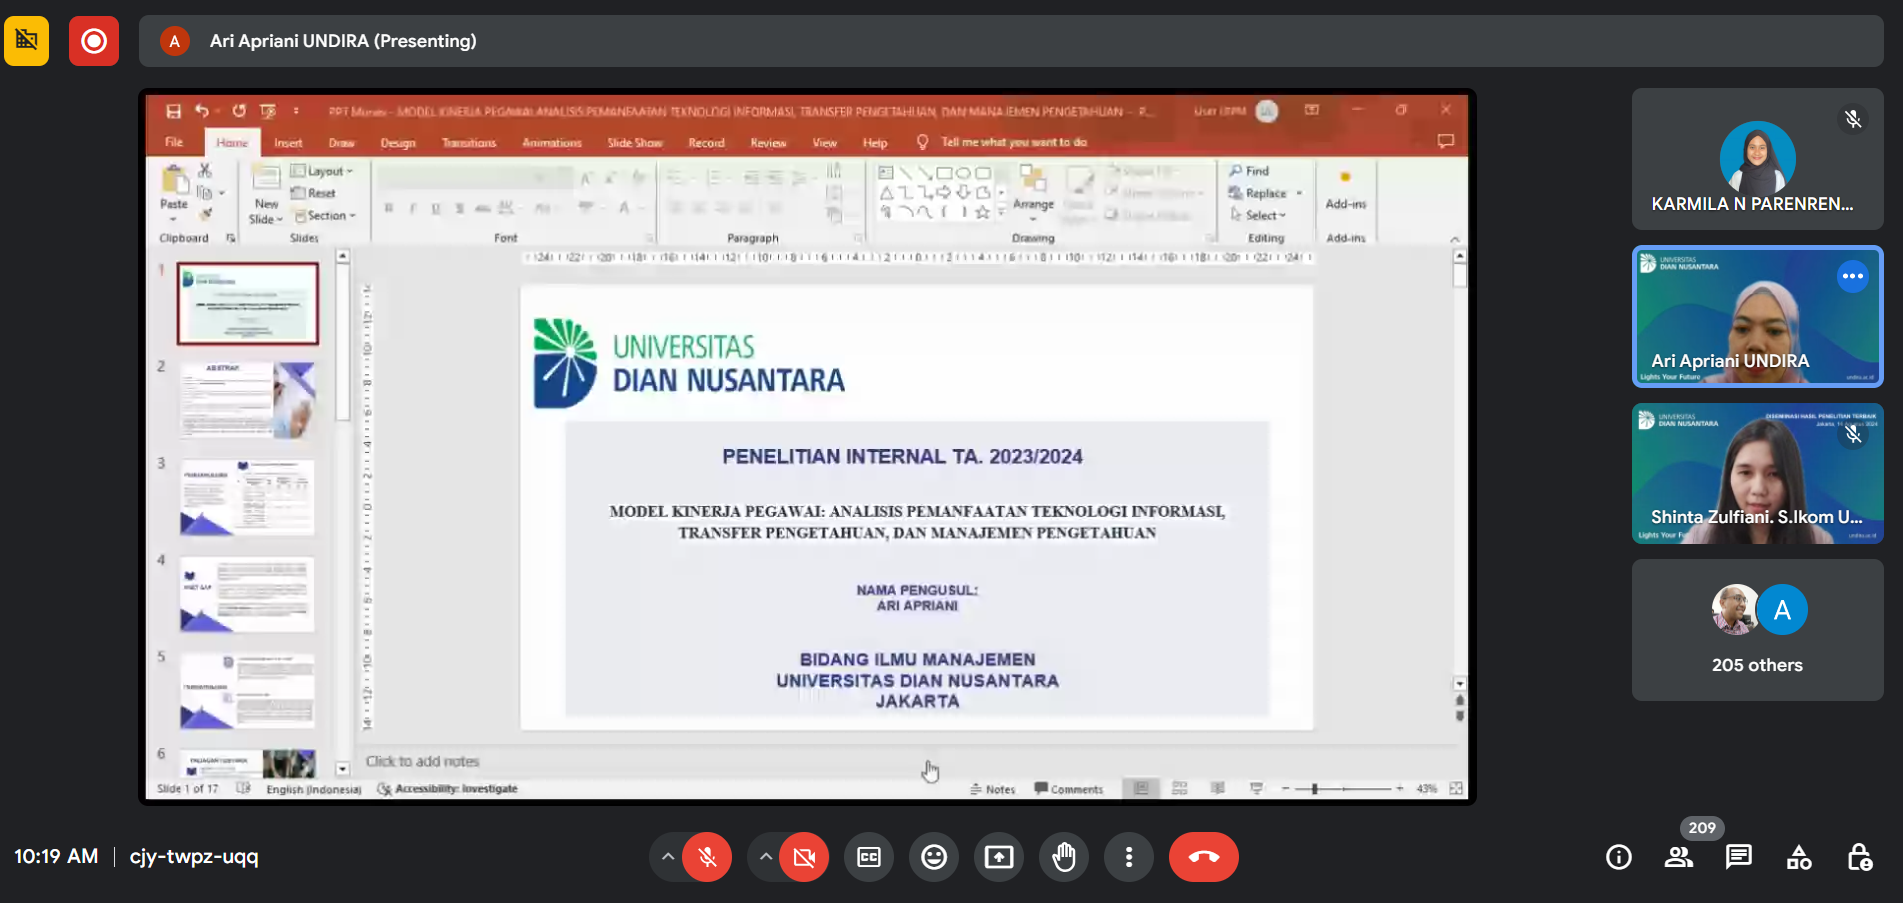This screenshot has height=903, width=1903.
Task: Click Find in the Editing group
Action: (1250, 171)
